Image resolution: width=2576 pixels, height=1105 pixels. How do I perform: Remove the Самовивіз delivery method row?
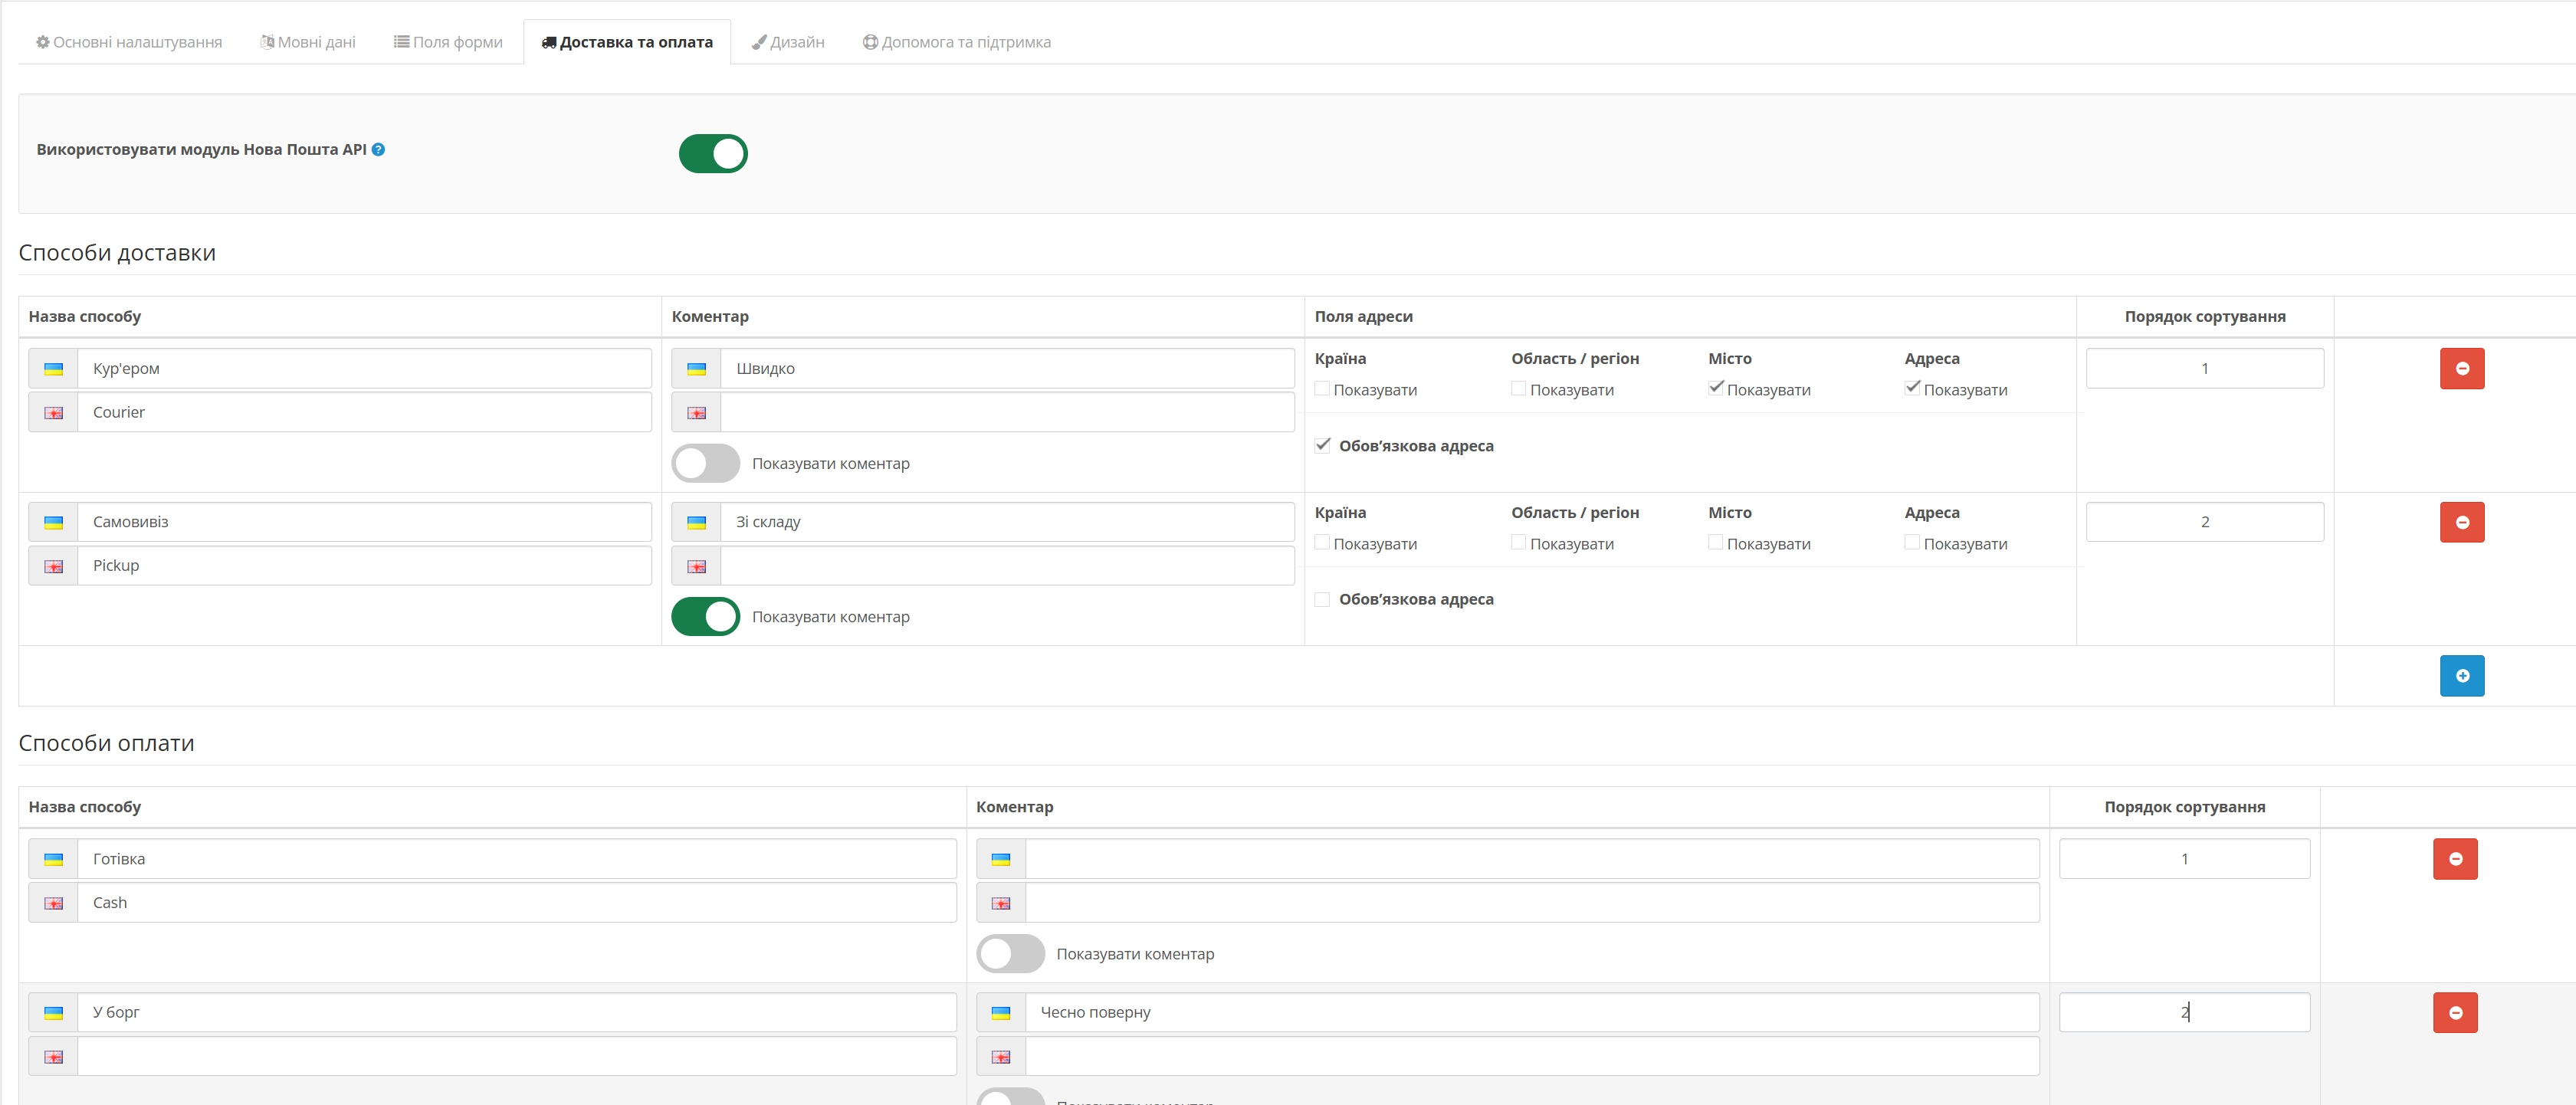[2462, 522]
